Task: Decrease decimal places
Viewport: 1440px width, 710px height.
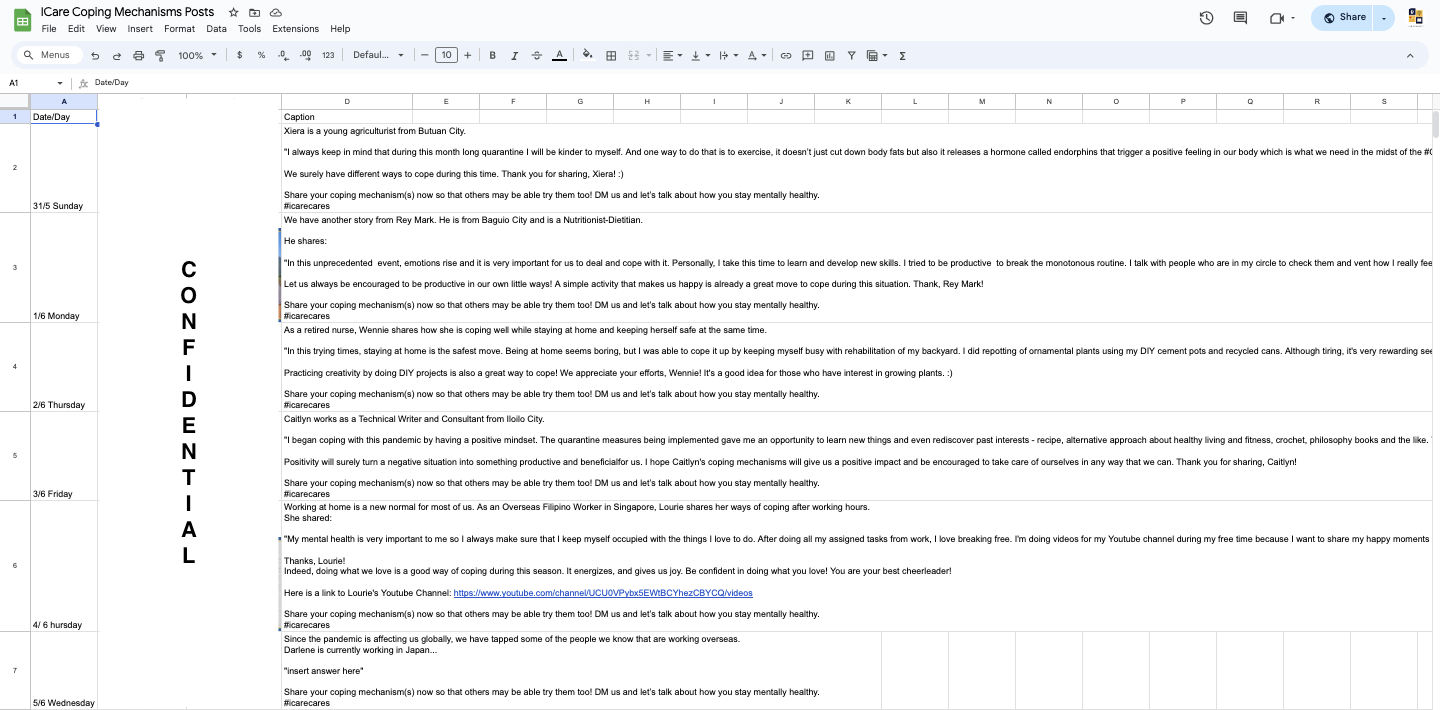Action: point(284,56)
